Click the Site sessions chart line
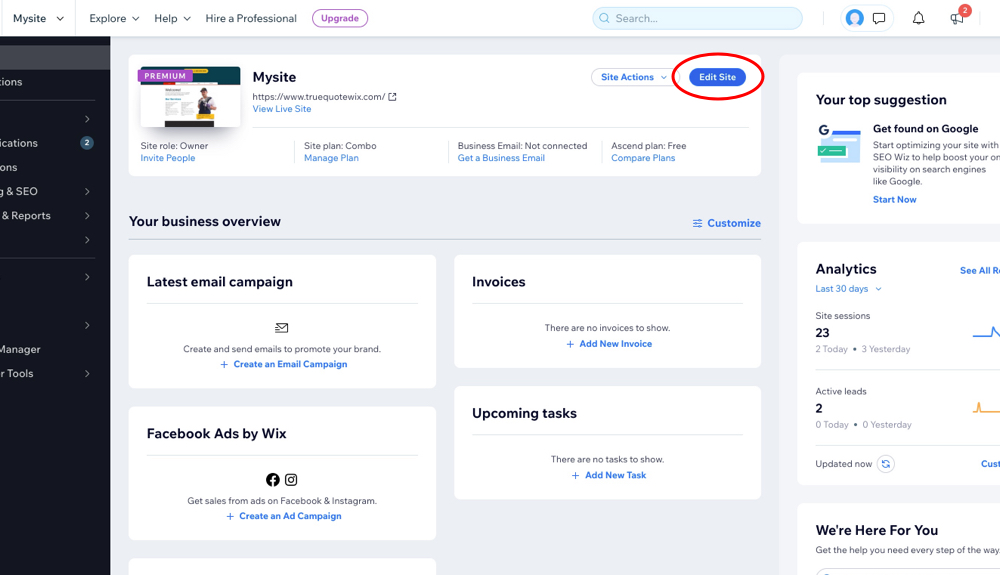 coord(986,332)
